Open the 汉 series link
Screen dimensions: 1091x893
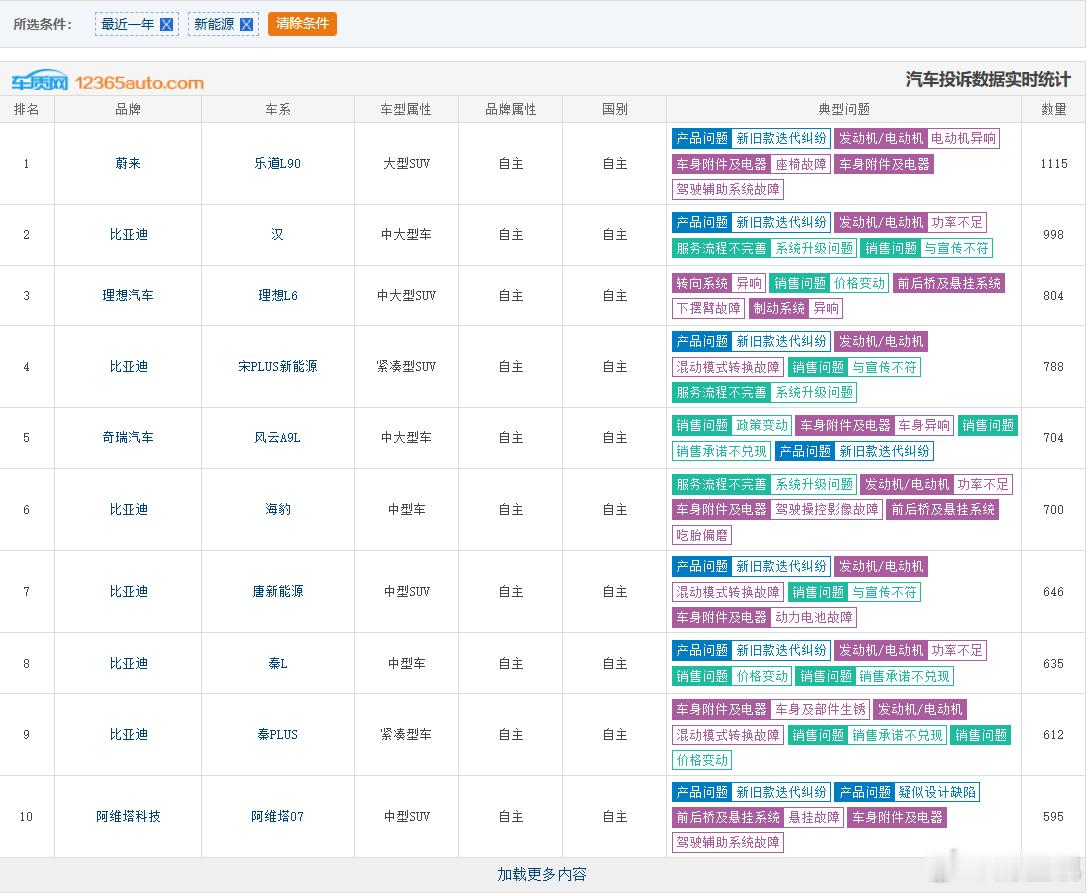click(278, 235)
